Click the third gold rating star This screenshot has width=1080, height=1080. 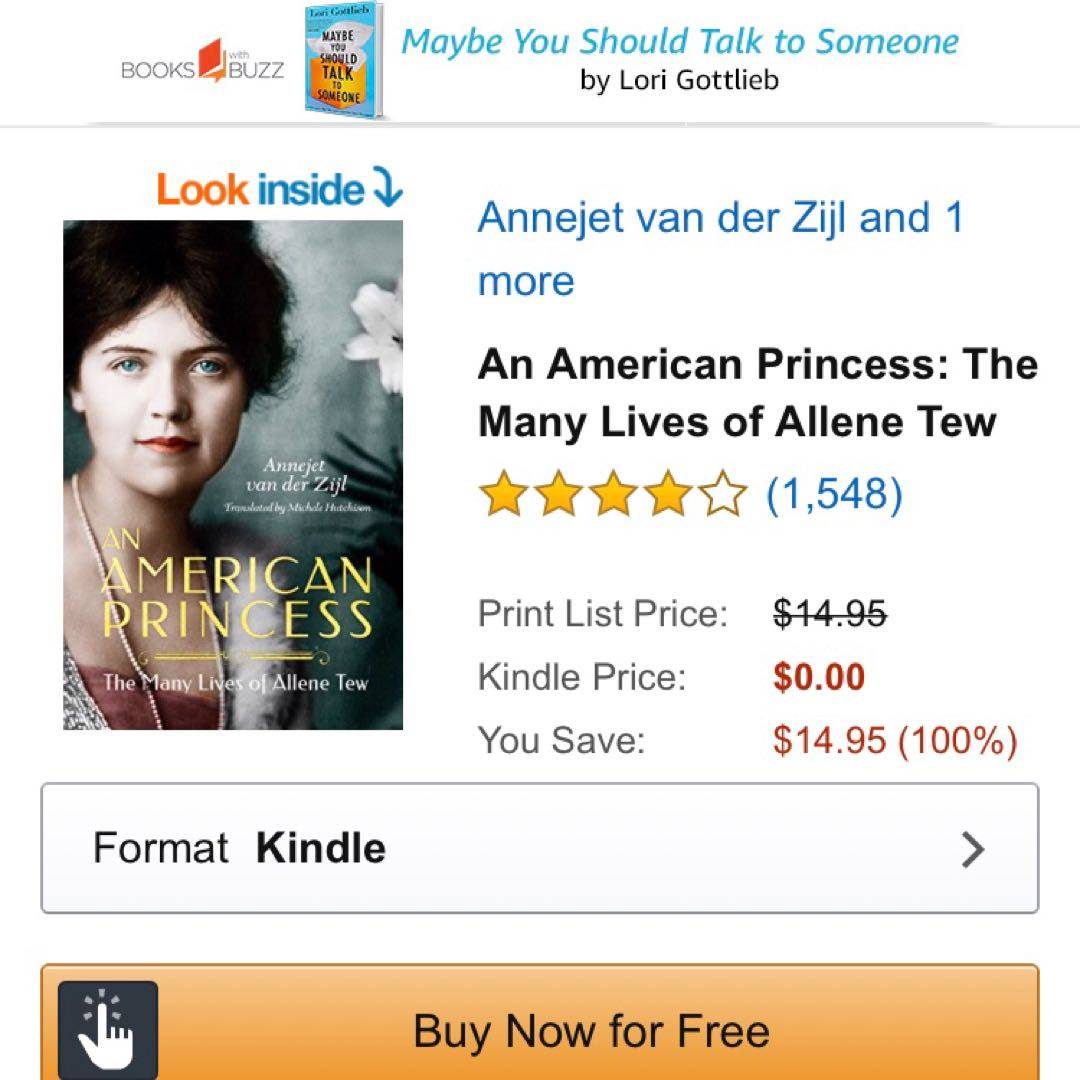click(613, 493)
